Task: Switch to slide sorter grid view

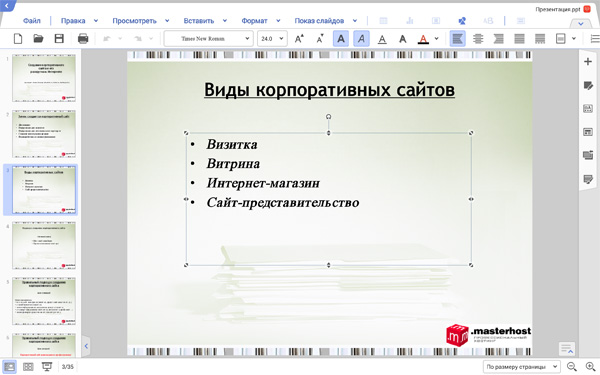Action: (x=28, y=367)
